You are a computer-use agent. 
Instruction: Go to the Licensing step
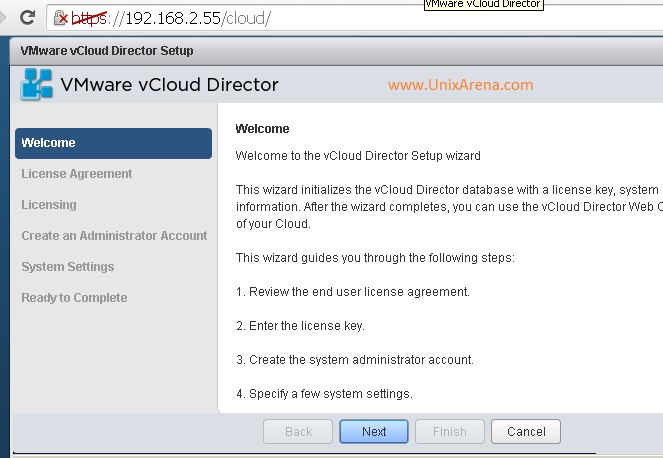point(49,205)
